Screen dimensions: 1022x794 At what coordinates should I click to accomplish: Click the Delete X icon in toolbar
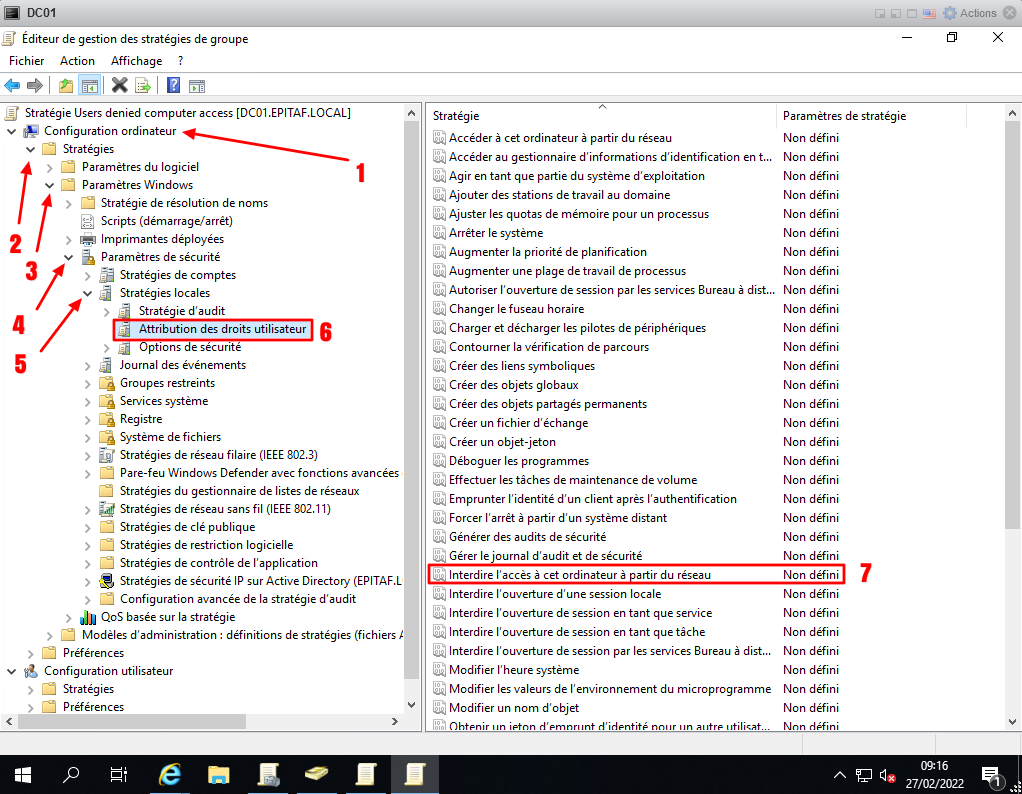pyautogui.click(x=120, y=86)
